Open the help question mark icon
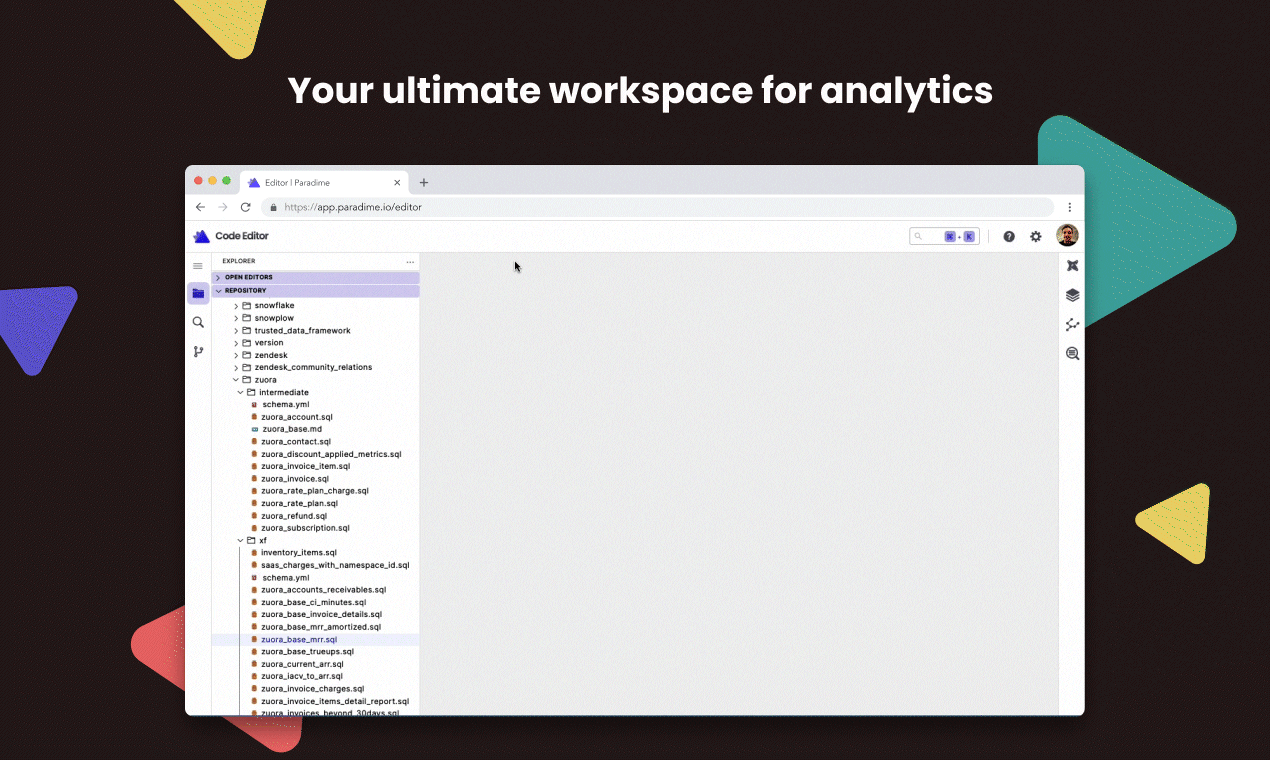 1009,237
